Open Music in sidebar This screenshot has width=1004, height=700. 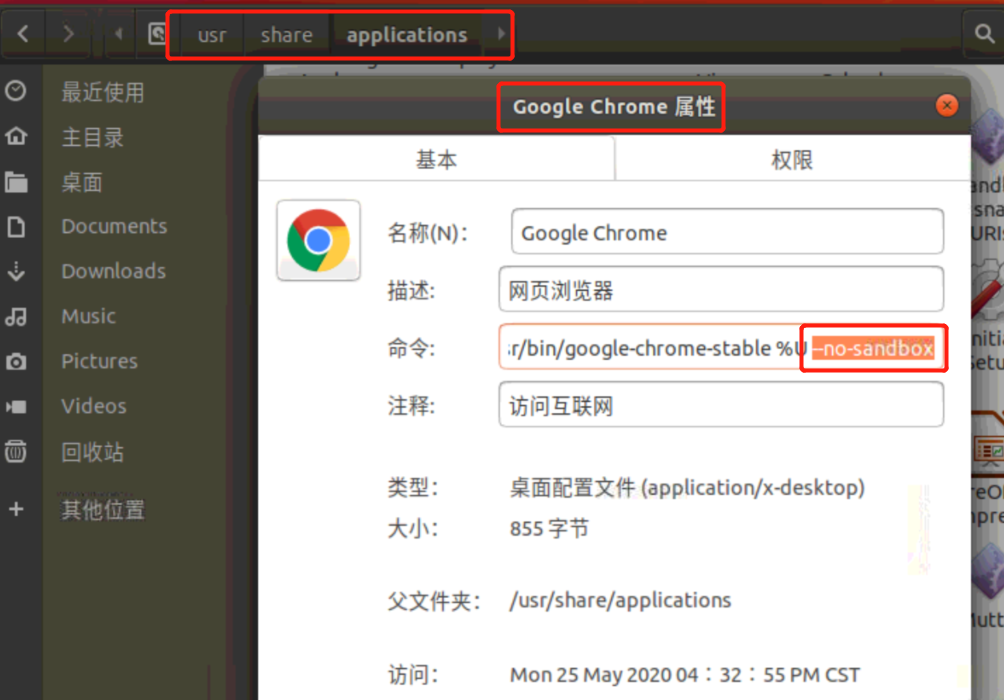(88, 316)
